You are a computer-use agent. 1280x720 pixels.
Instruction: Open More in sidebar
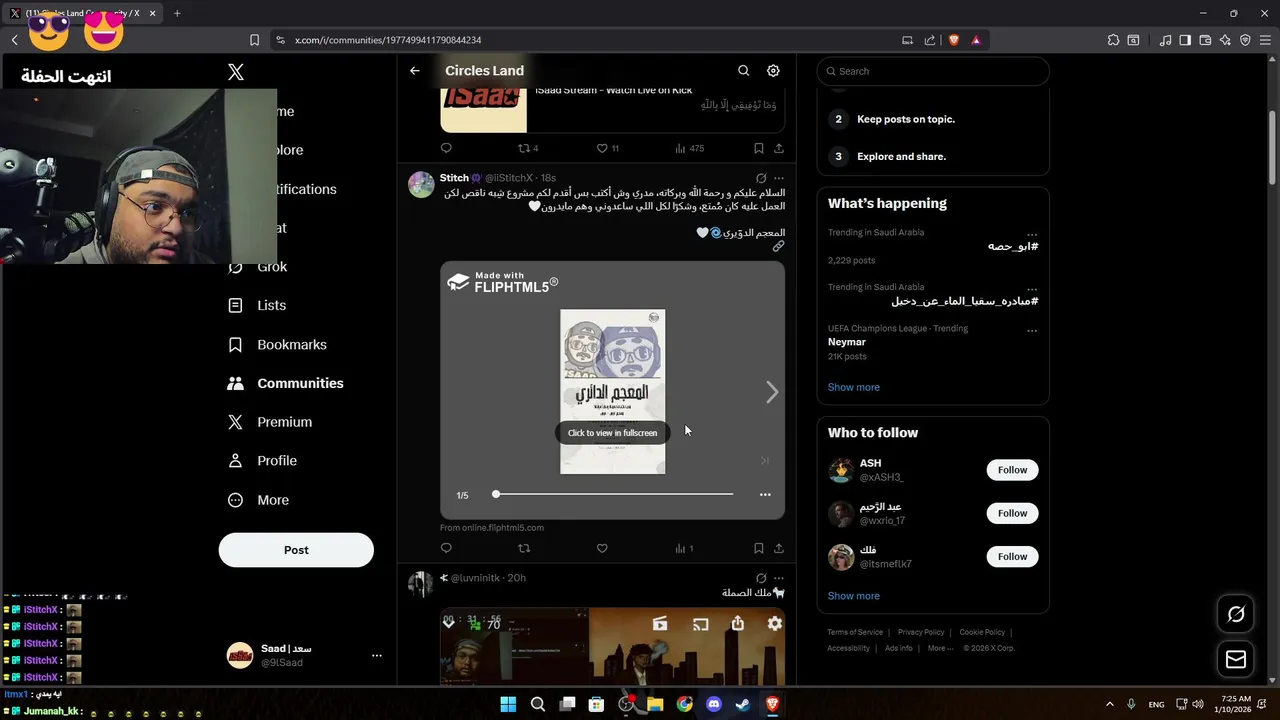pyautogui.click(x=258, y=500)
